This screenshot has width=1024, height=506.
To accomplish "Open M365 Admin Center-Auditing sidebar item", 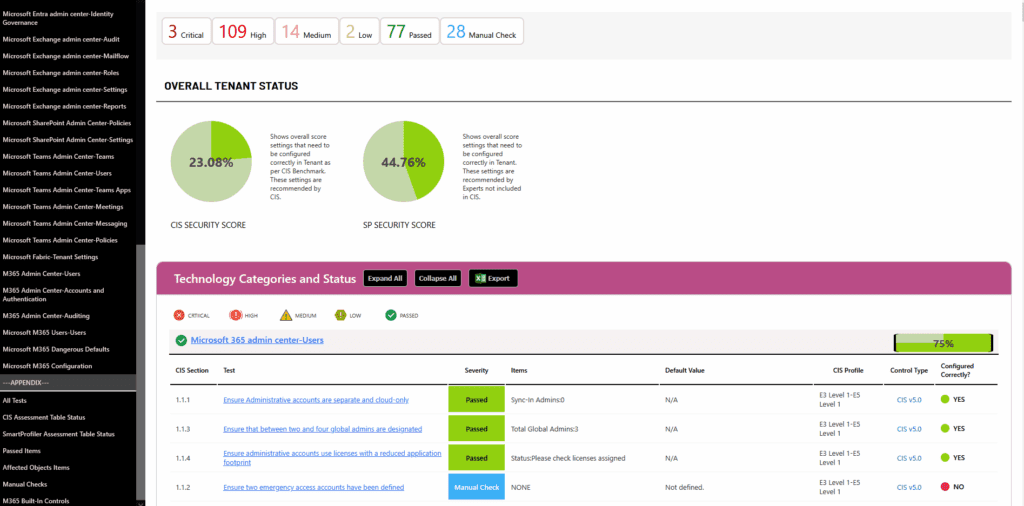I will (46, 316).
